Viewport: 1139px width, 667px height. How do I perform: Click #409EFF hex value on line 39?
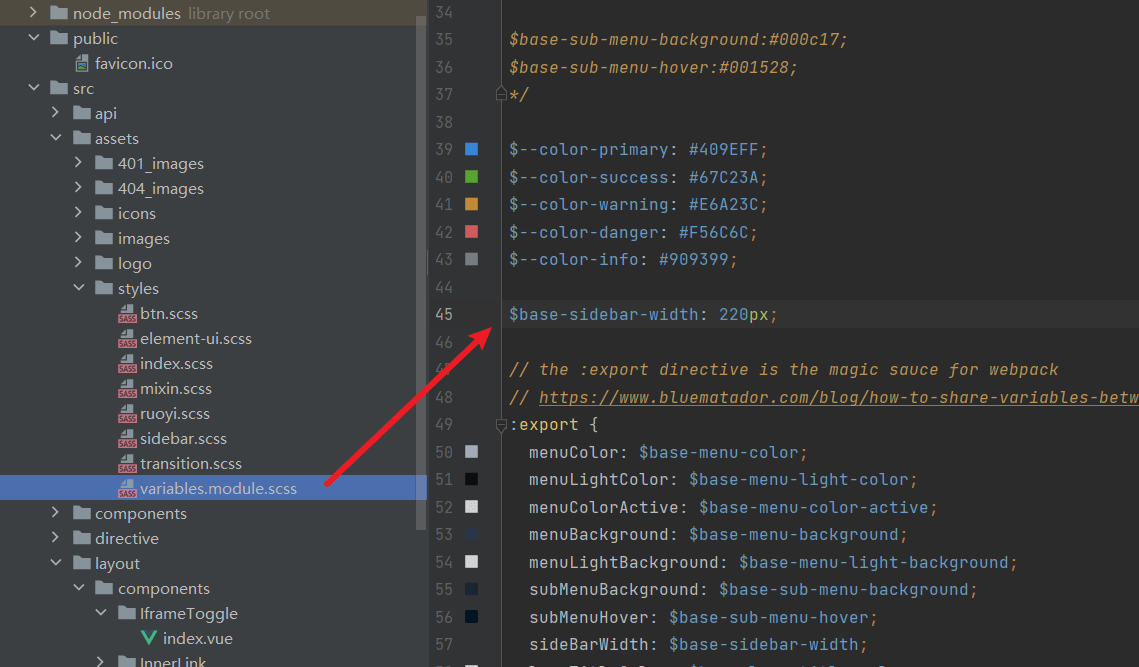click(x=723, y=150)
